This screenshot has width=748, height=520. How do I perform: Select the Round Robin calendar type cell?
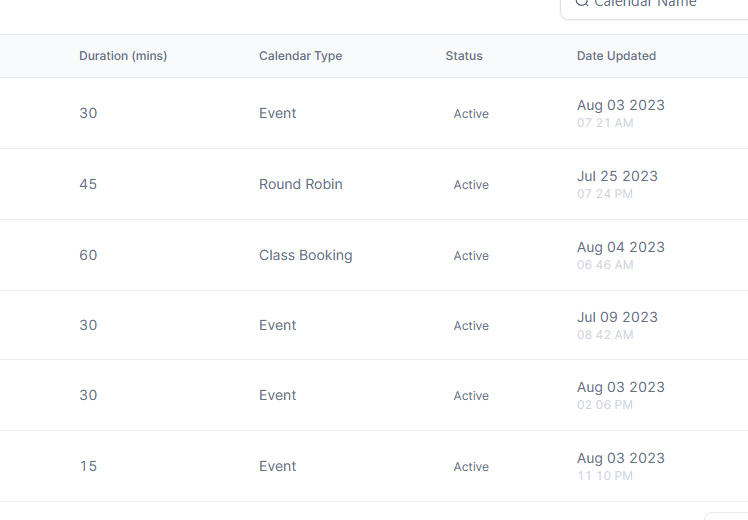pyautogui.click(x=301, y=184)
